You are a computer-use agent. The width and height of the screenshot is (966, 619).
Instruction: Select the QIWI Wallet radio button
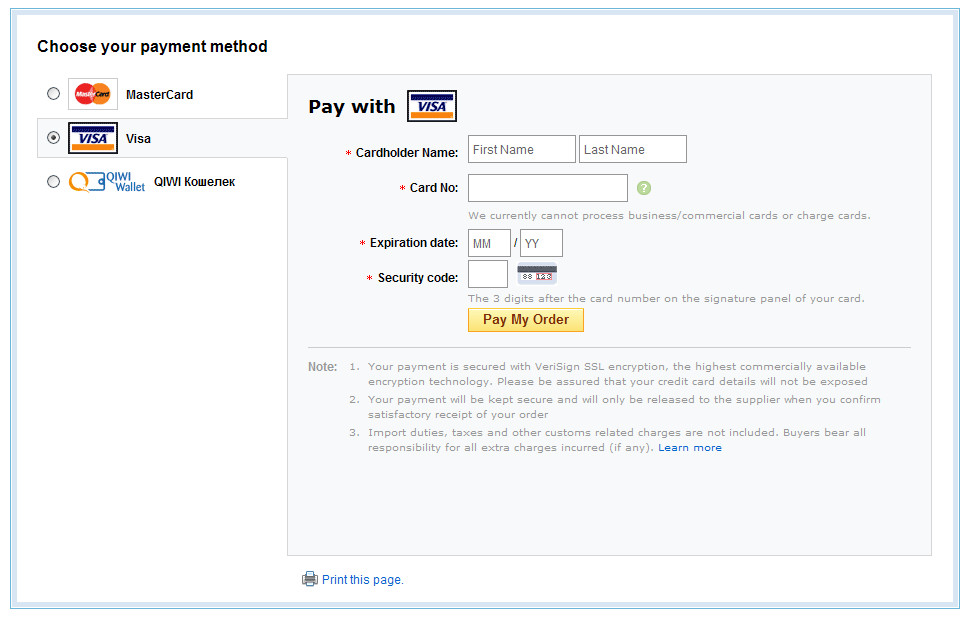click(x=53, y=182)
